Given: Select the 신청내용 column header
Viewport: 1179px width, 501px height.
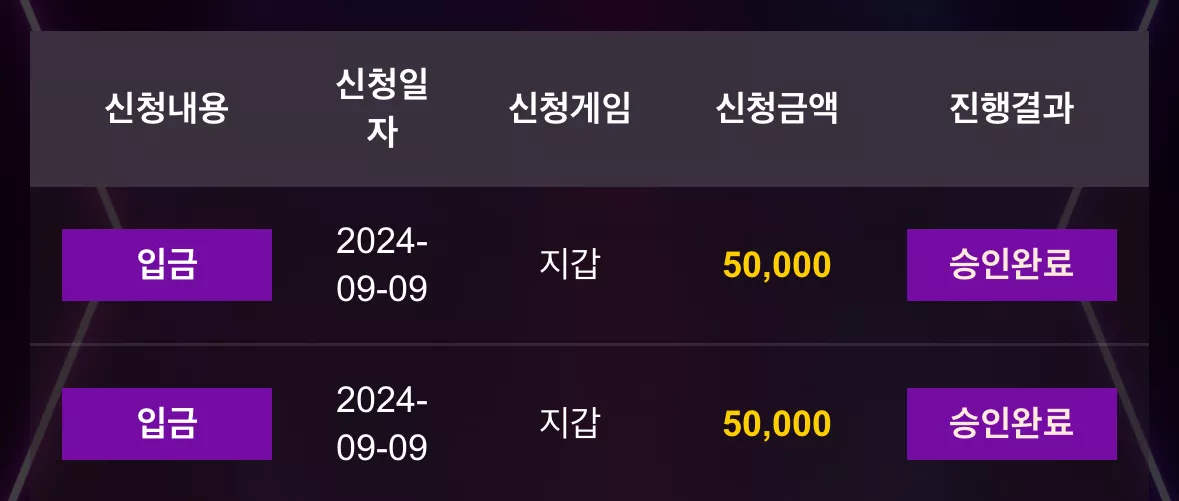Looking at the screenshot, I should point(166,108).
